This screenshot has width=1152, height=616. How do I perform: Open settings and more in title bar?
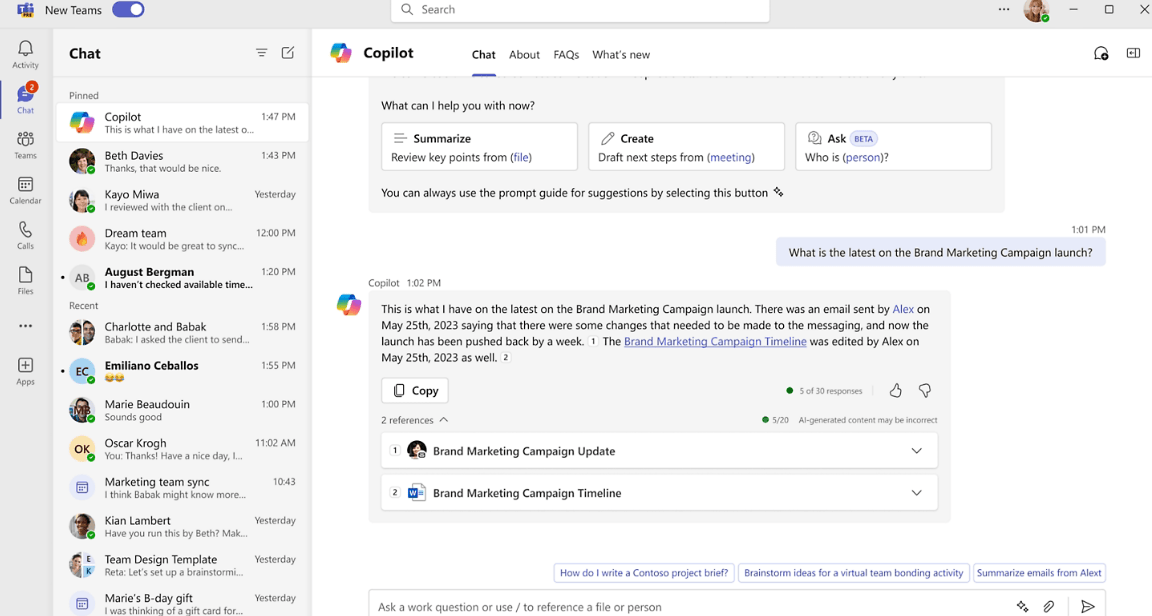click(x=1004, y=10)
